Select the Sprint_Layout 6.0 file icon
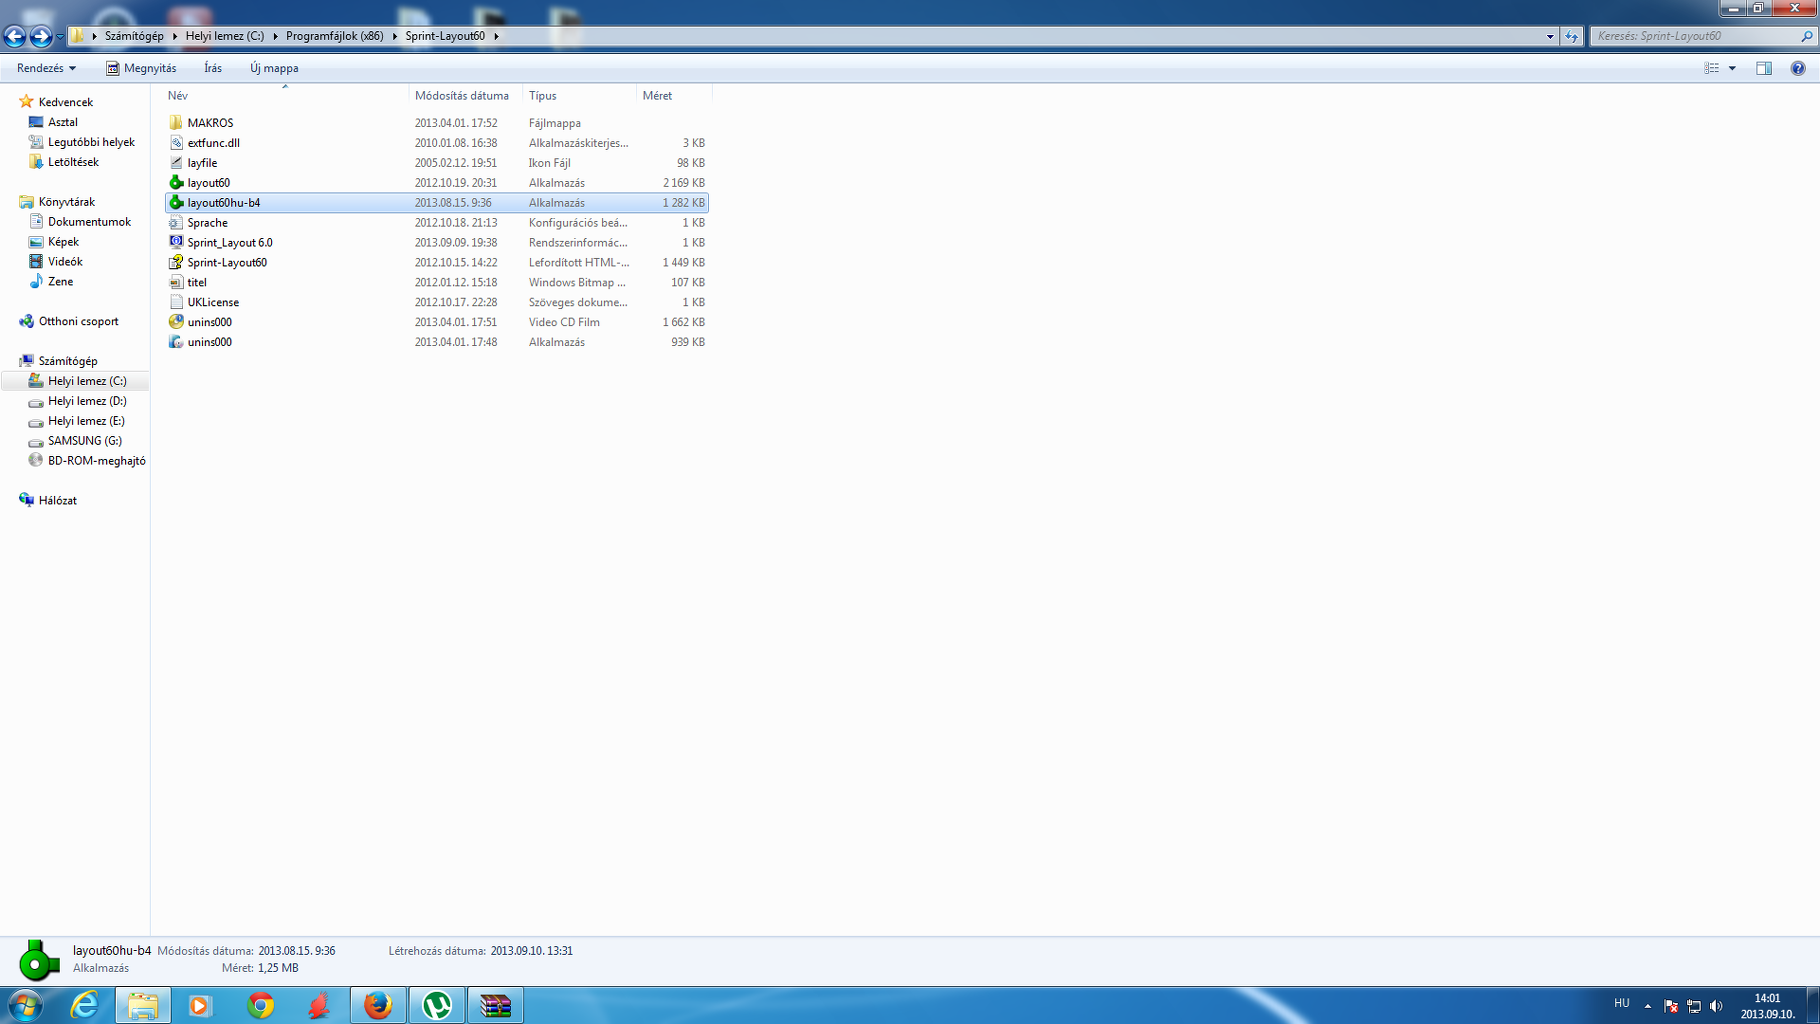The image size is (1820, 1024). coord(176,243)
